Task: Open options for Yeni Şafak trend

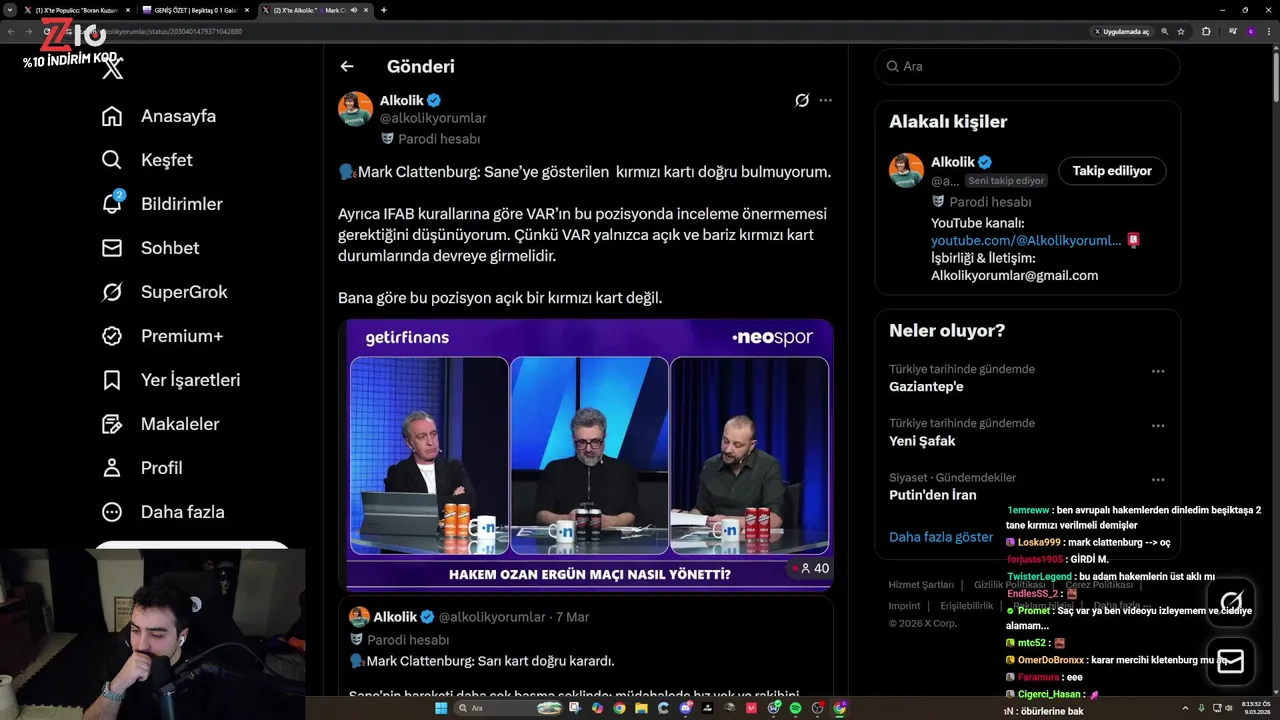Action: click(1158, 425)
